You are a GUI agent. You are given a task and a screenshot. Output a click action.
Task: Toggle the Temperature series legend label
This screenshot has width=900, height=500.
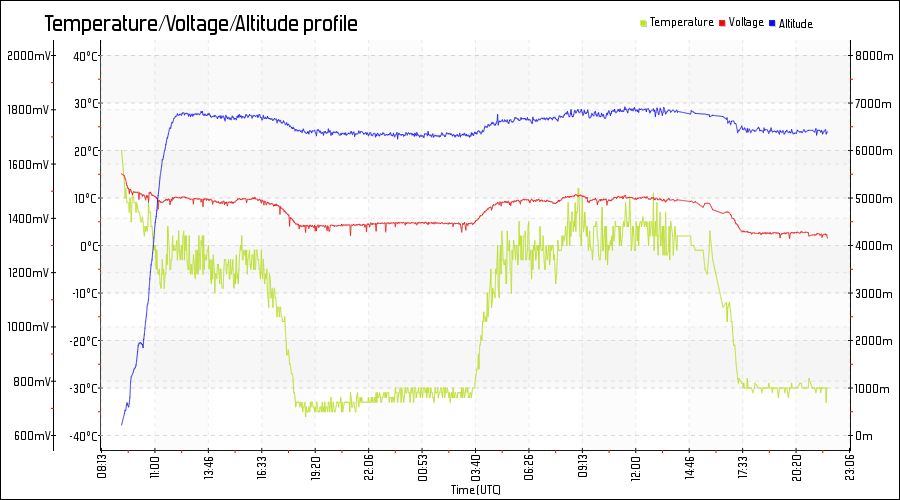tap(682, 22)
